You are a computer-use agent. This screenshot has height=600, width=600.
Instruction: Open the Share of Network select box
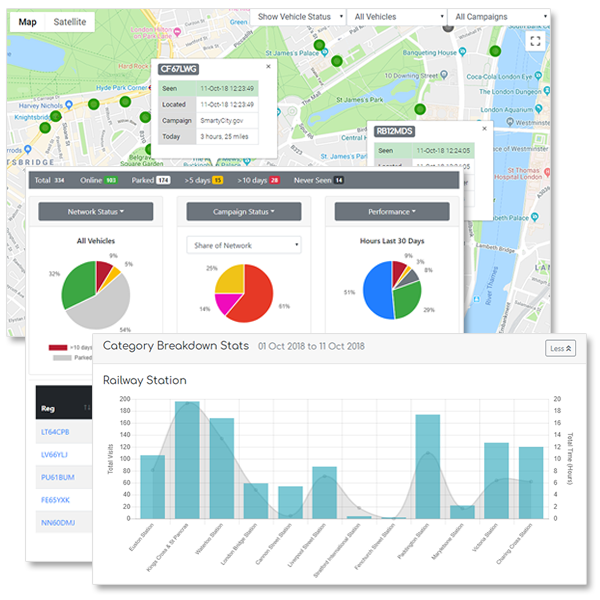tap(244, 245)
